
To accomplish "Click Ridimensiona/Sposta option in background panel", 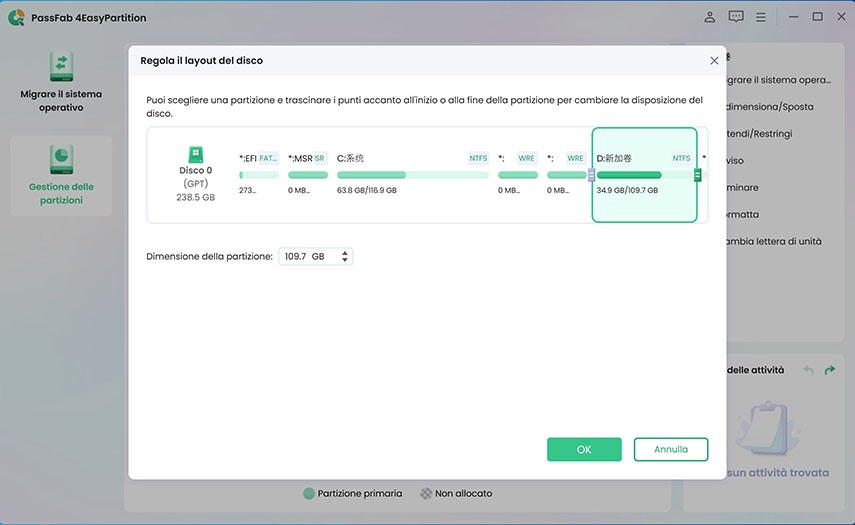I will 769,107.
